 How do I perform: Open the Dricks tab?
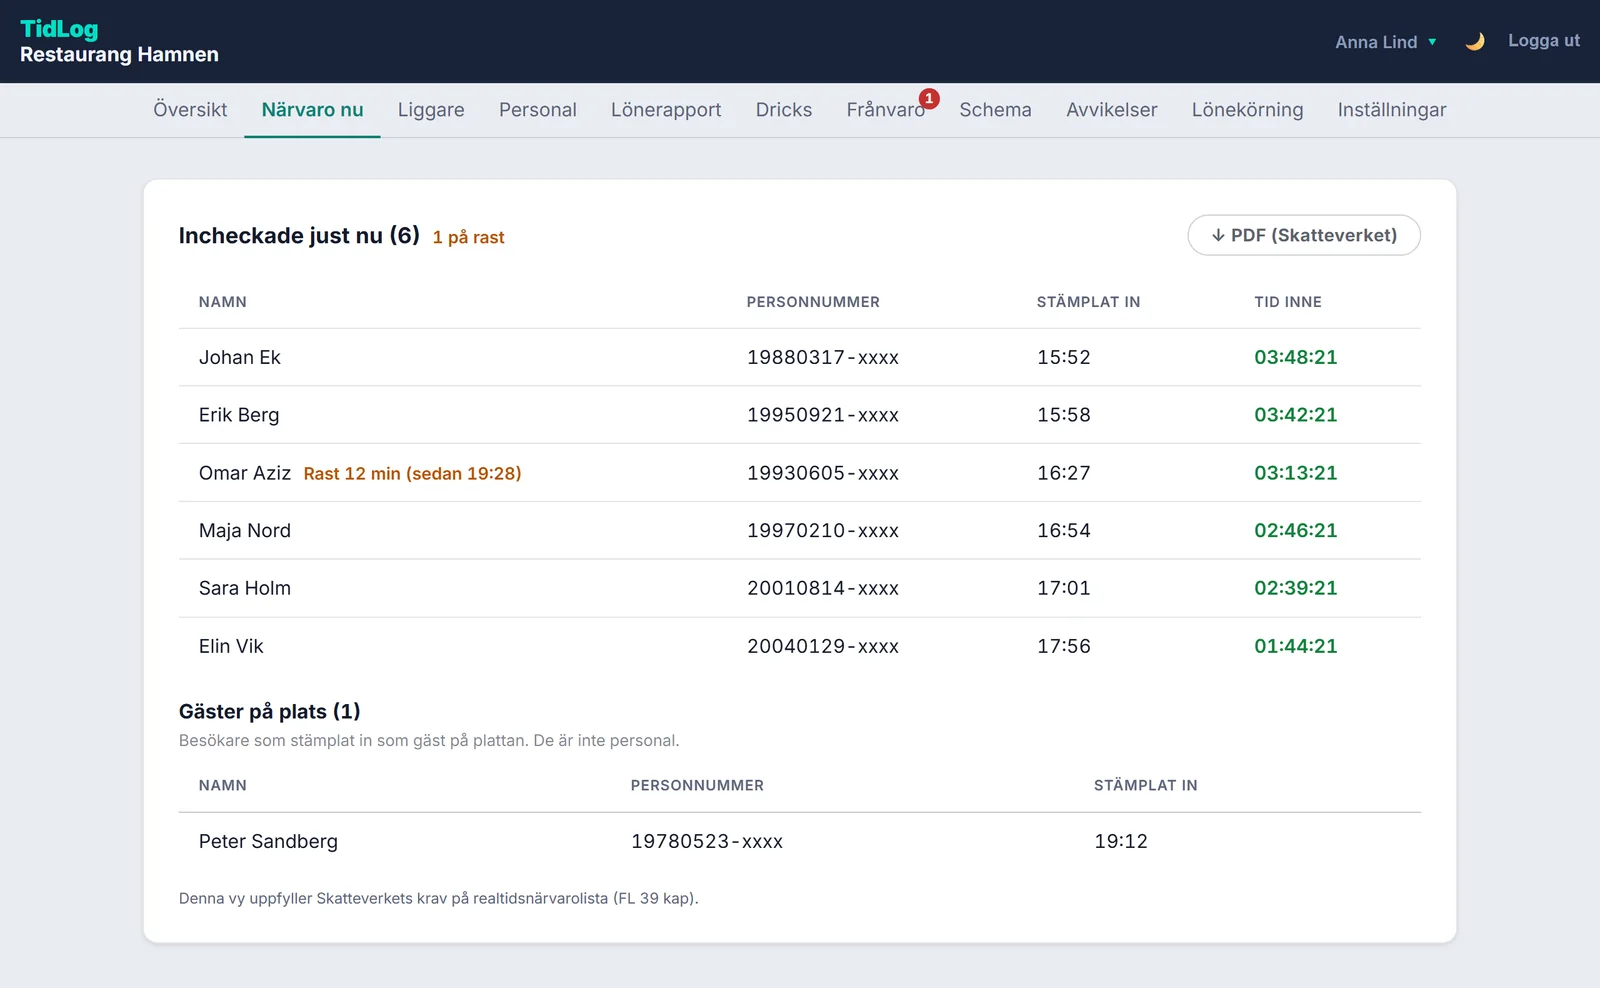click(784, 110)
